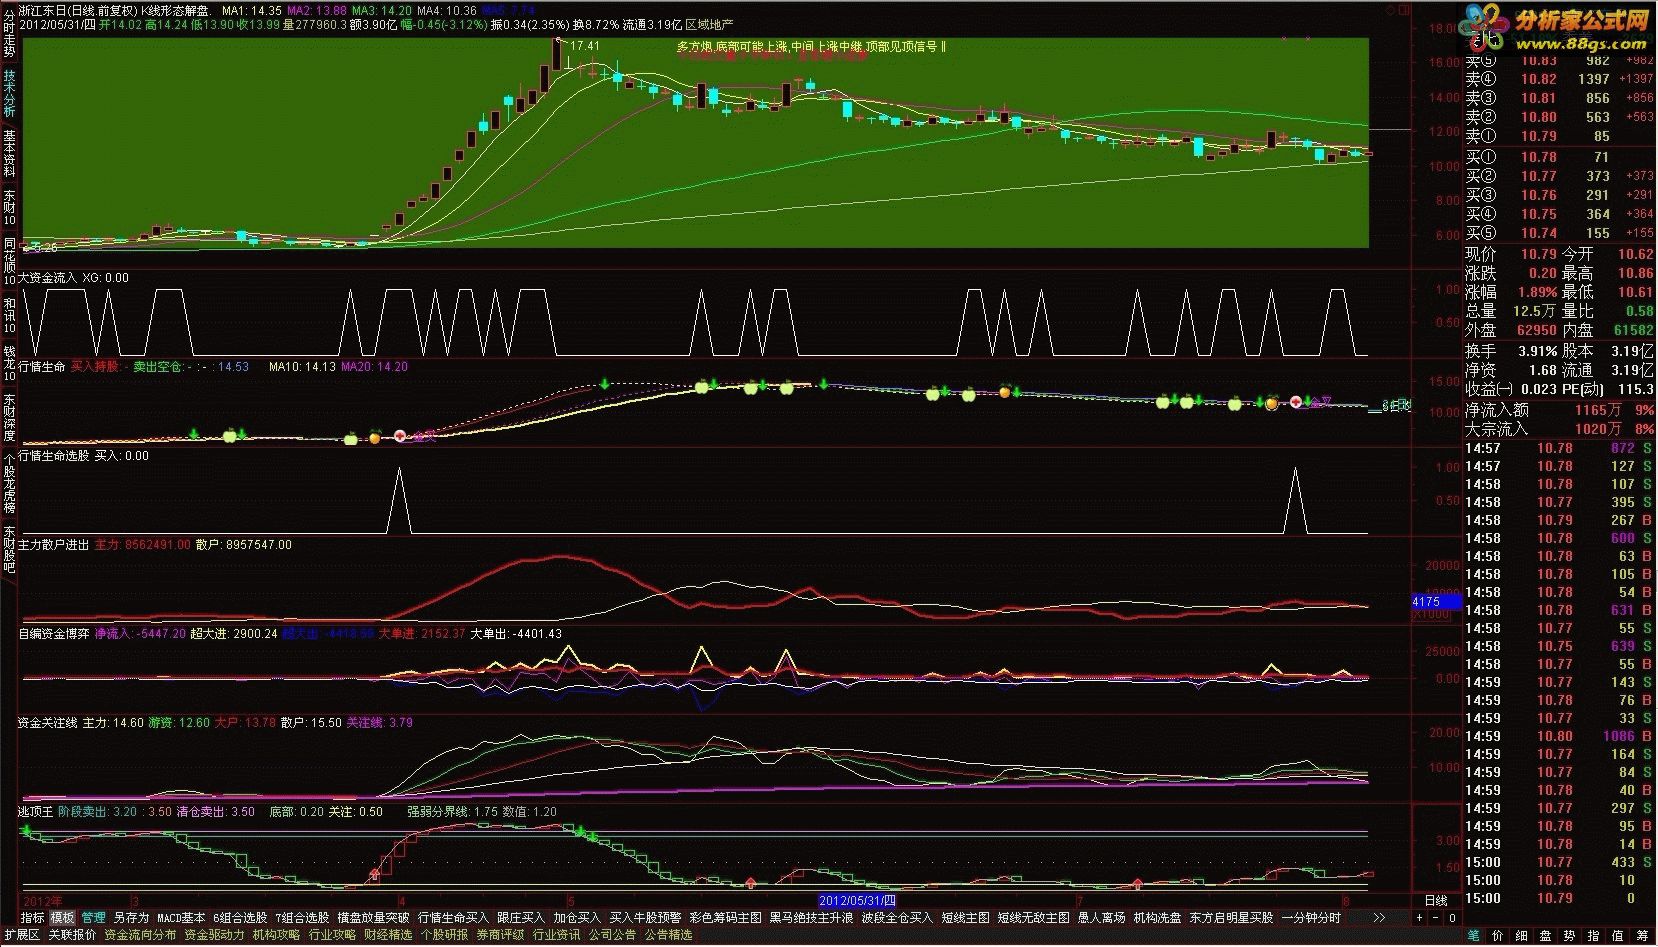Select the 加仓买入 template tab

[x=577, y=917]
